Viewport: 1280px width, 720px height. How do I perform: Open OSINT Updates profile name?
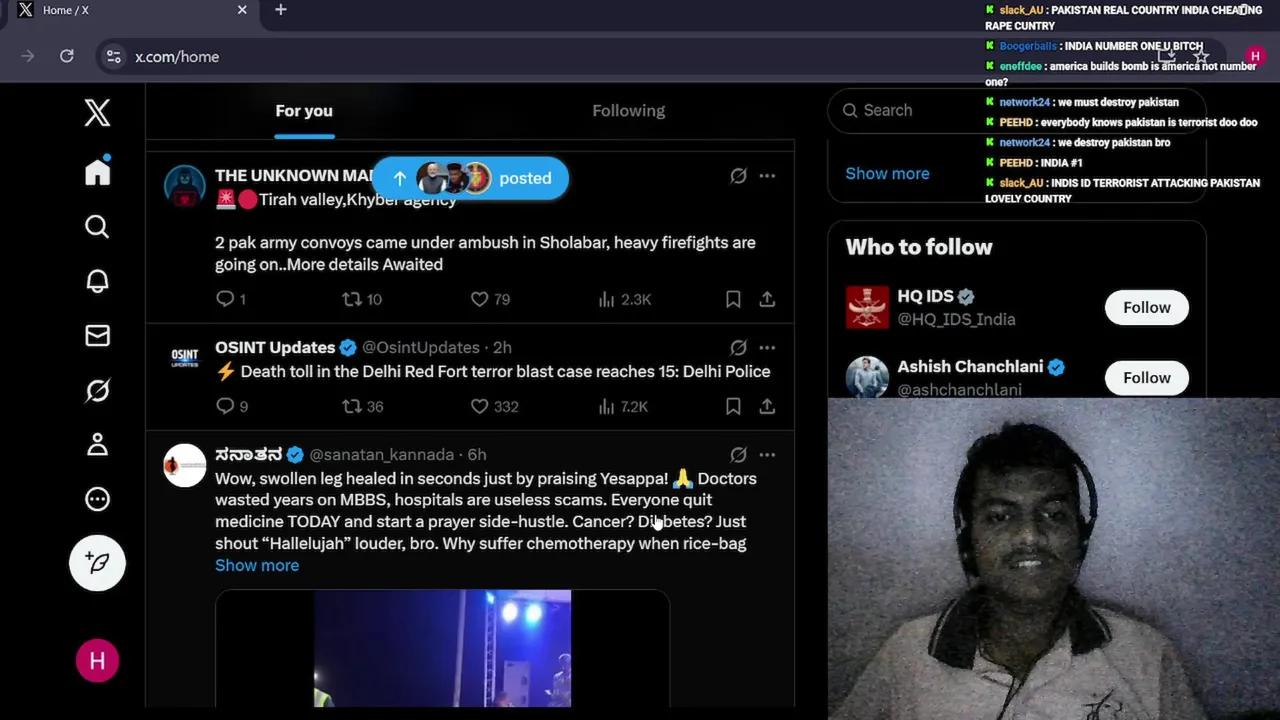tap(275, 347)
